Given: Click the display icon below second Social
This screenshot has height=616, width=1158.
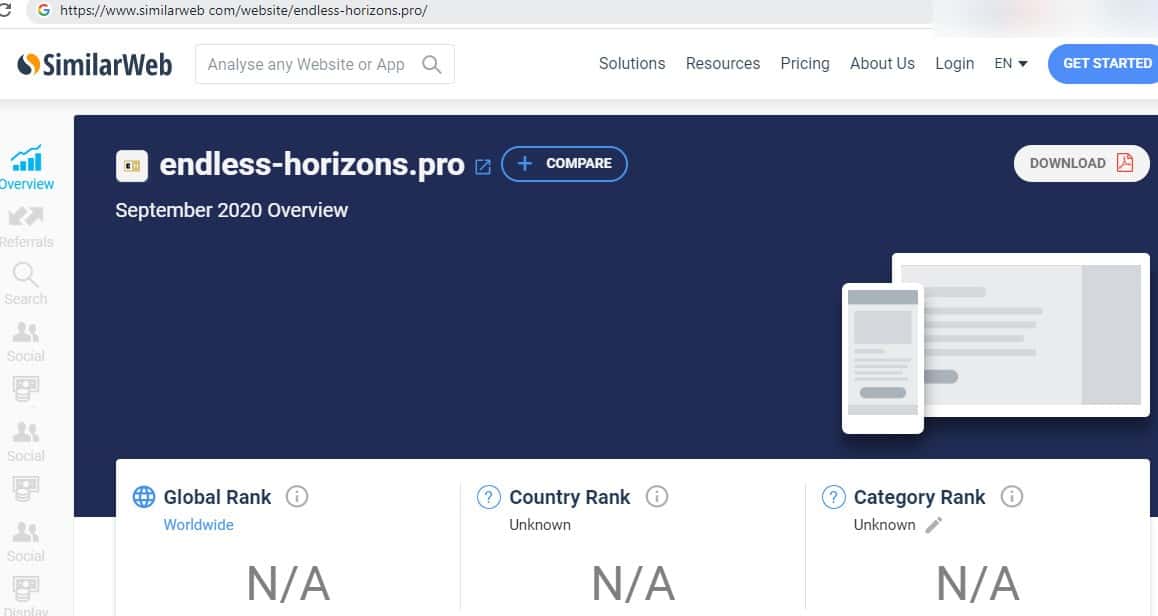Looking at the screenshot, I should [26, 488].
